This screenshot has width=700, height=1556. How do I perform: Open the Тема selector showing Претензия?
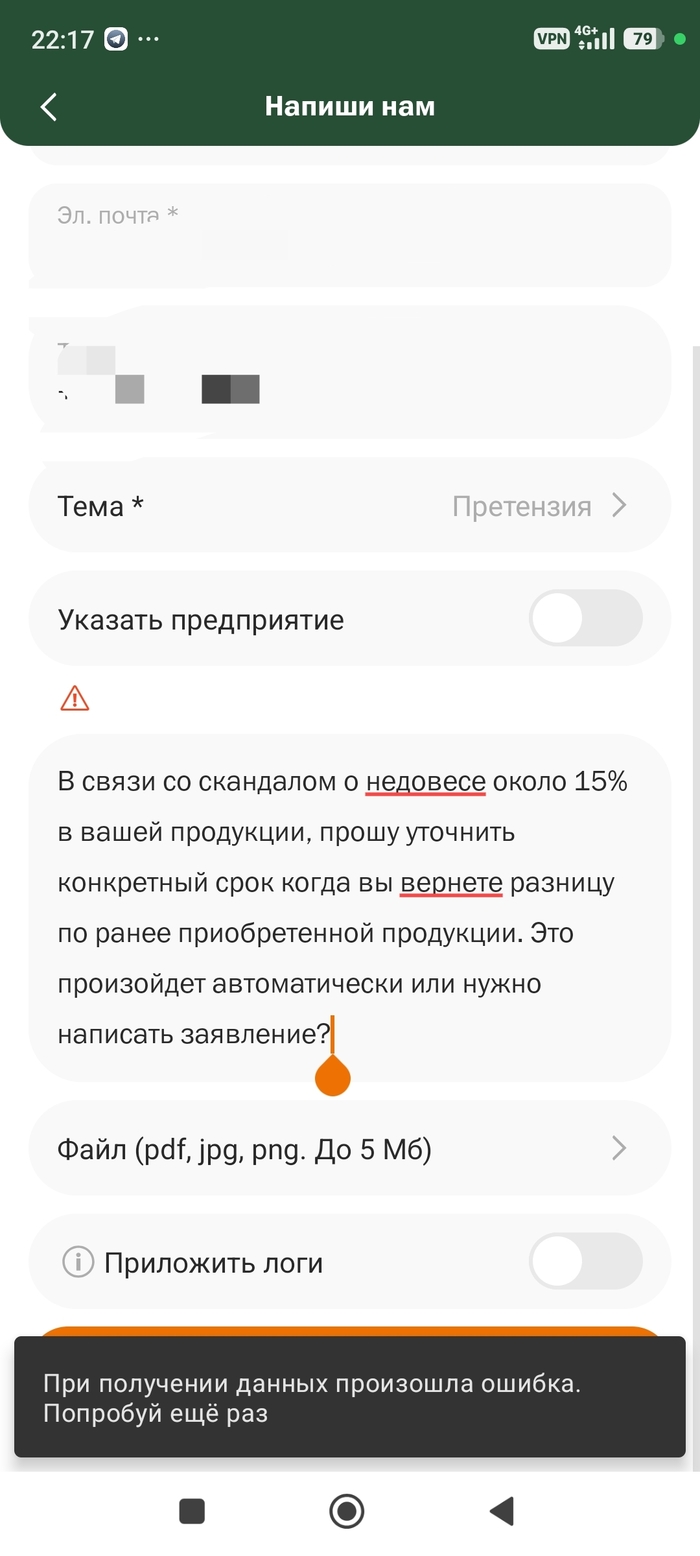pos(350,506)
